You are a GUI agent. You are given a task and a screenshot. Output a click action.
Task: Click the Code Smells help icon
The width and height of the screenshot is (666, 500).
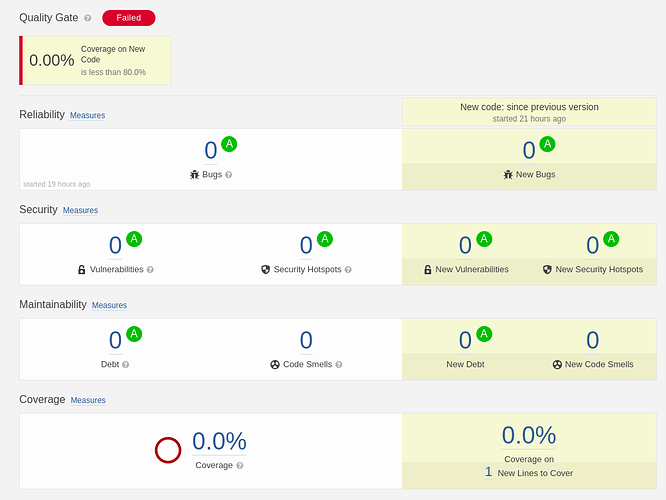(340, 365)
